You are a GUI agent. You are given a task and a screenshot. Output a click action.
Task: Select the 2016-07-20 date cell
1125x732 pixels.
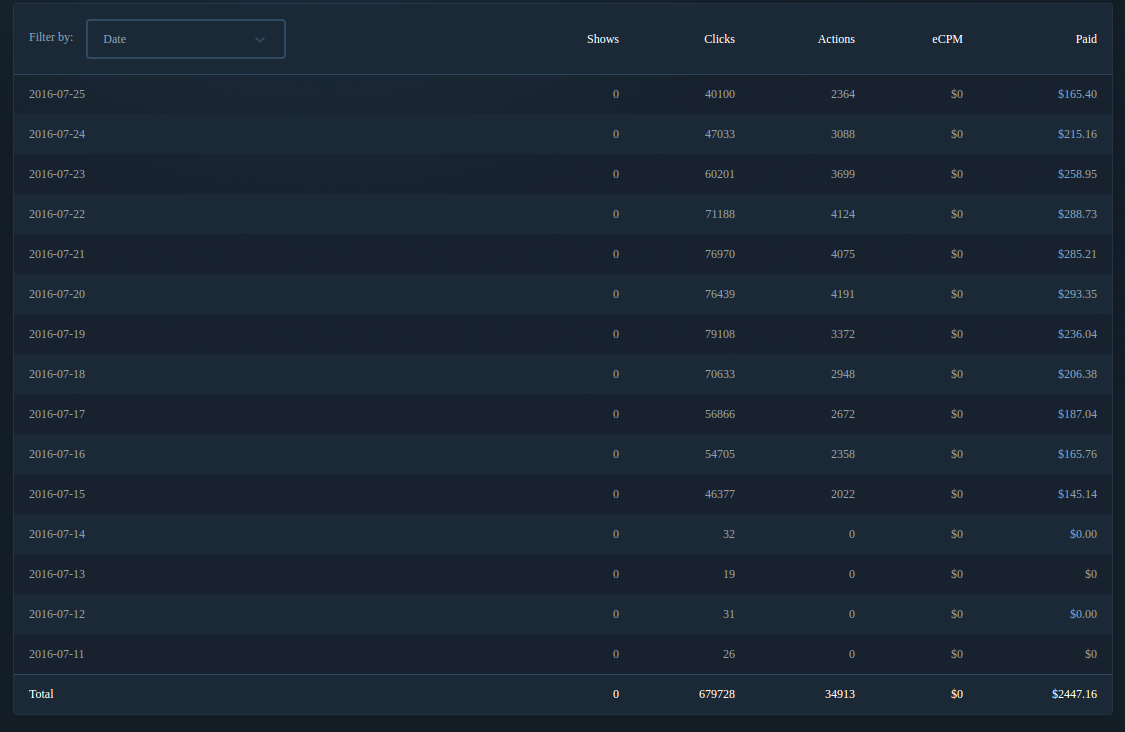coord(57,294)
